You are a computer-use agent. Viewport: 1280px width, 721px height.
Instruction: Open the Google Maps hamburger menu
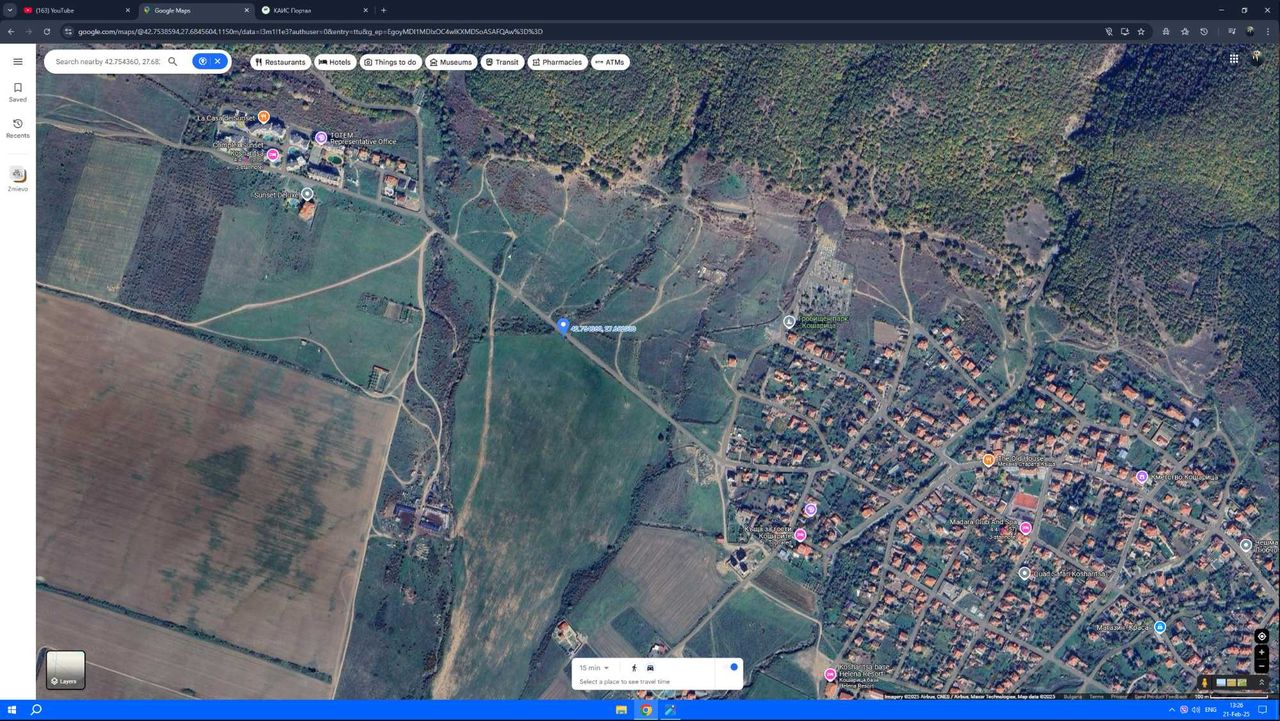point(17,61)
